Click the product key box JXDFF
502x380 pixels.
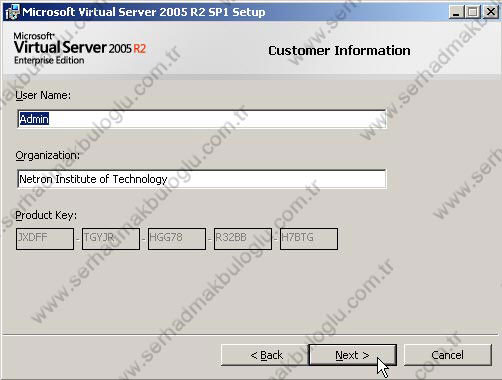point(45,239)
